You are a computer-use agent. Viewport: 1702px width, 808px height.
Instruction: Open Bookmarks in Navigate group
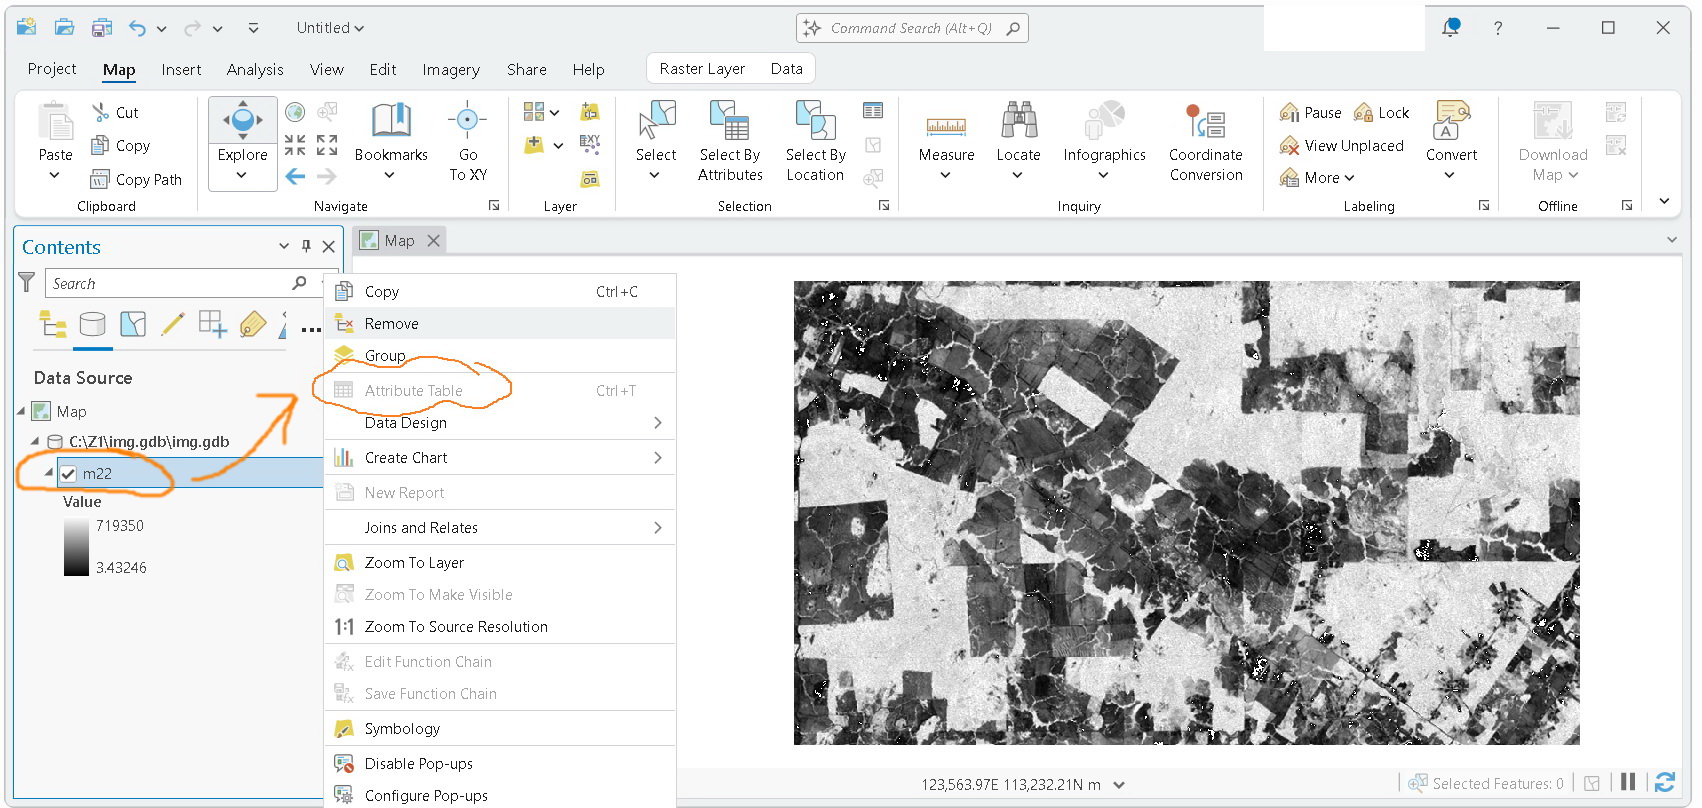coord(391,140)
